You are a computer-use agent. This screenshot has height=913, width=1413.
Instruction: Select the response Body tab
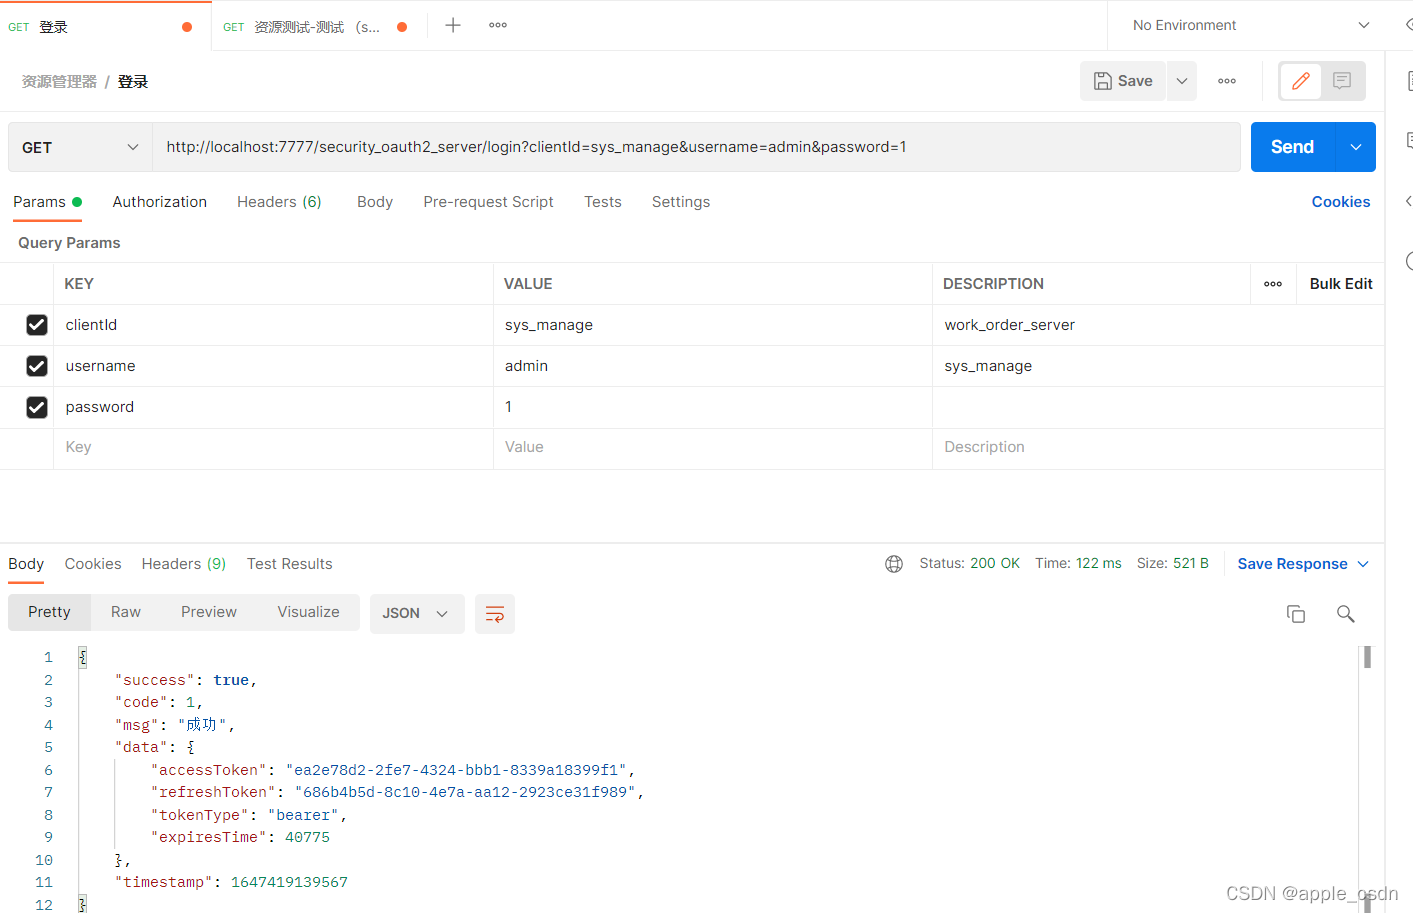tap(26, 564)
